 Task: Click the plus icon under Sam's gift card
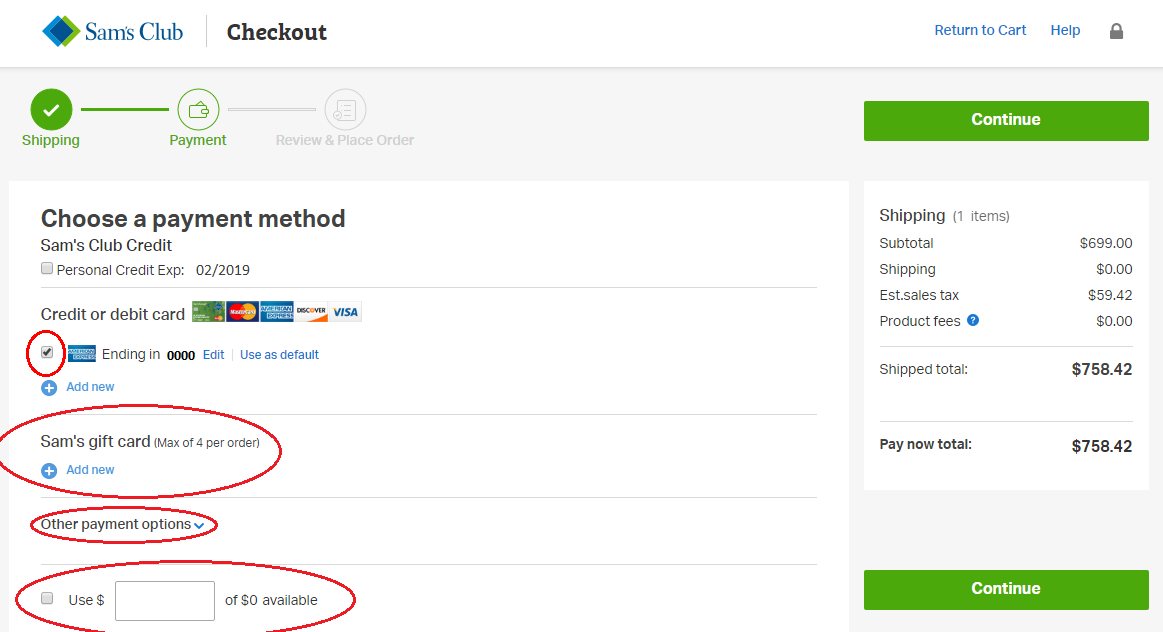(49, 470)
